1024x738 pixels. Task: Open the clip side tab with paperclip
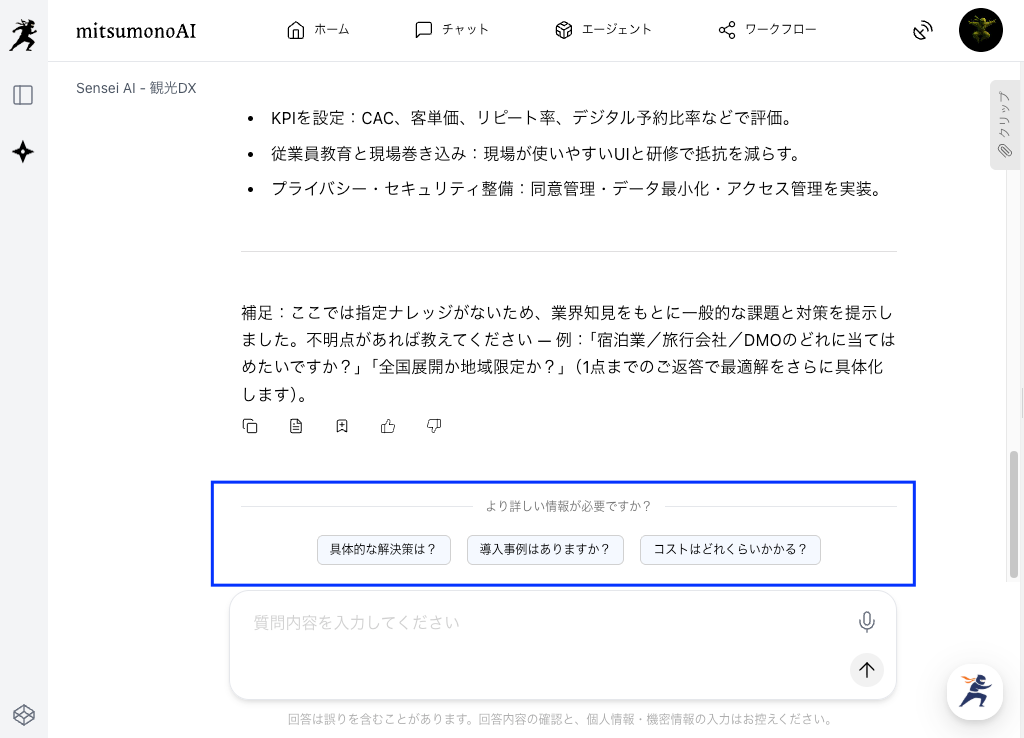1005,125
